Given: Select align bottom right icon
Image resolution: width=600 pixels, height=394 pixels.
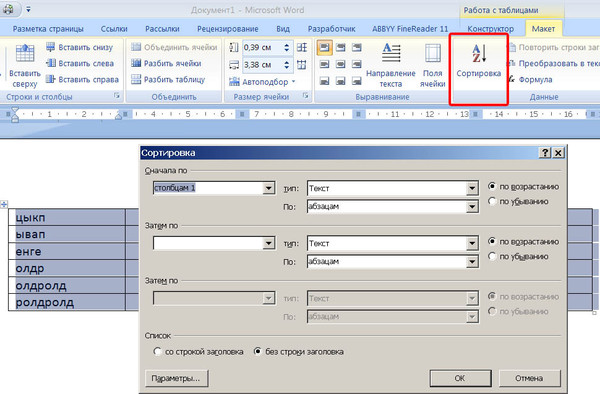Looking at the screenshot, I should 357,81.
